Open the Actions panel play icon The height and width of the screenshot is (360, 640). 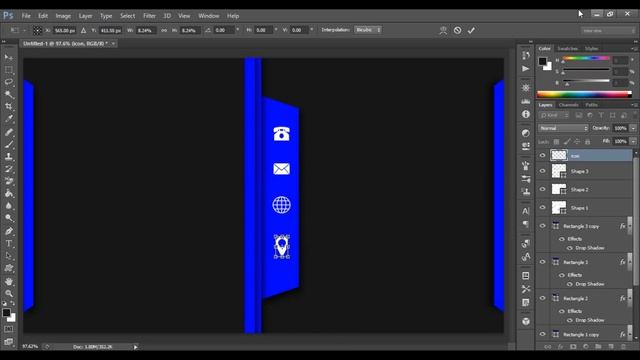pos(526,69)
